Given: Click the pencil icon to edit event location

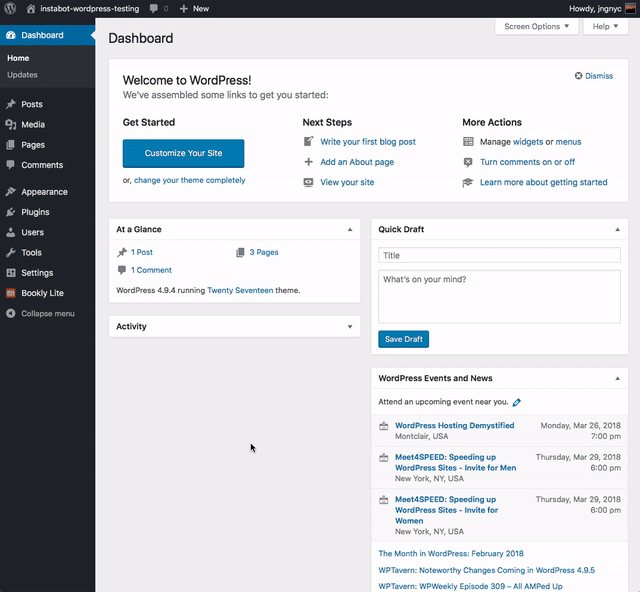Looking at the screenshot, I should tap(517, 402).
